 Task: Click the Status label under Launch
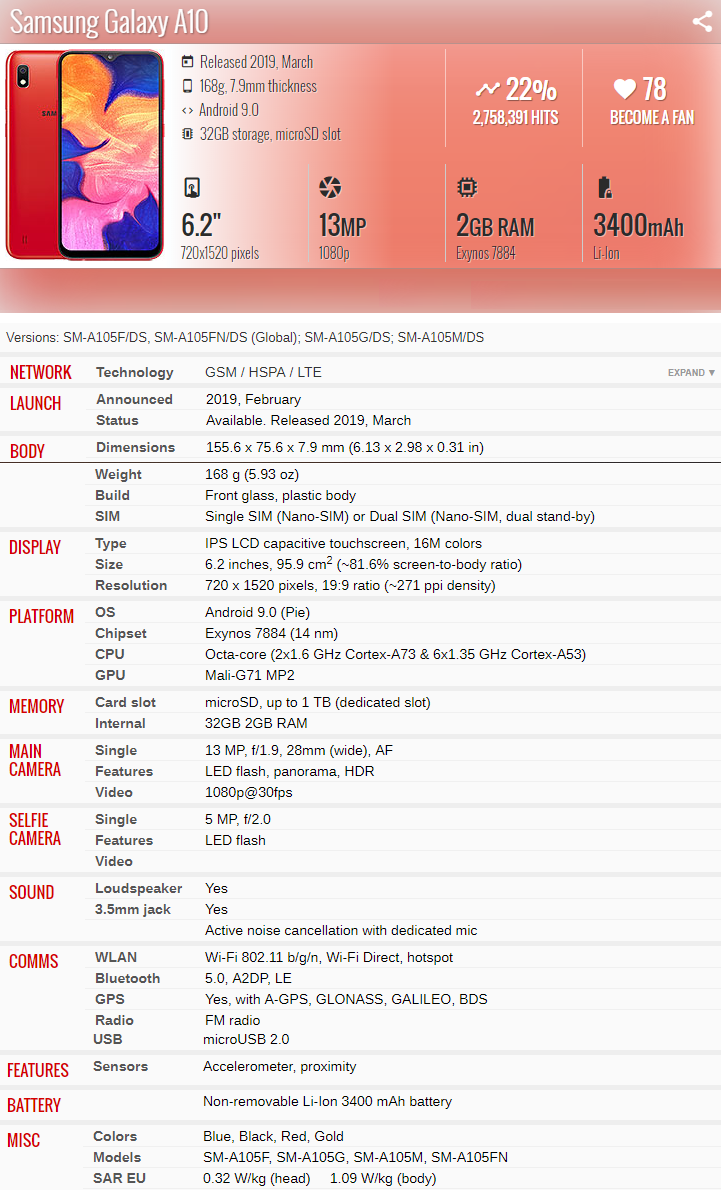coord(117,420)
